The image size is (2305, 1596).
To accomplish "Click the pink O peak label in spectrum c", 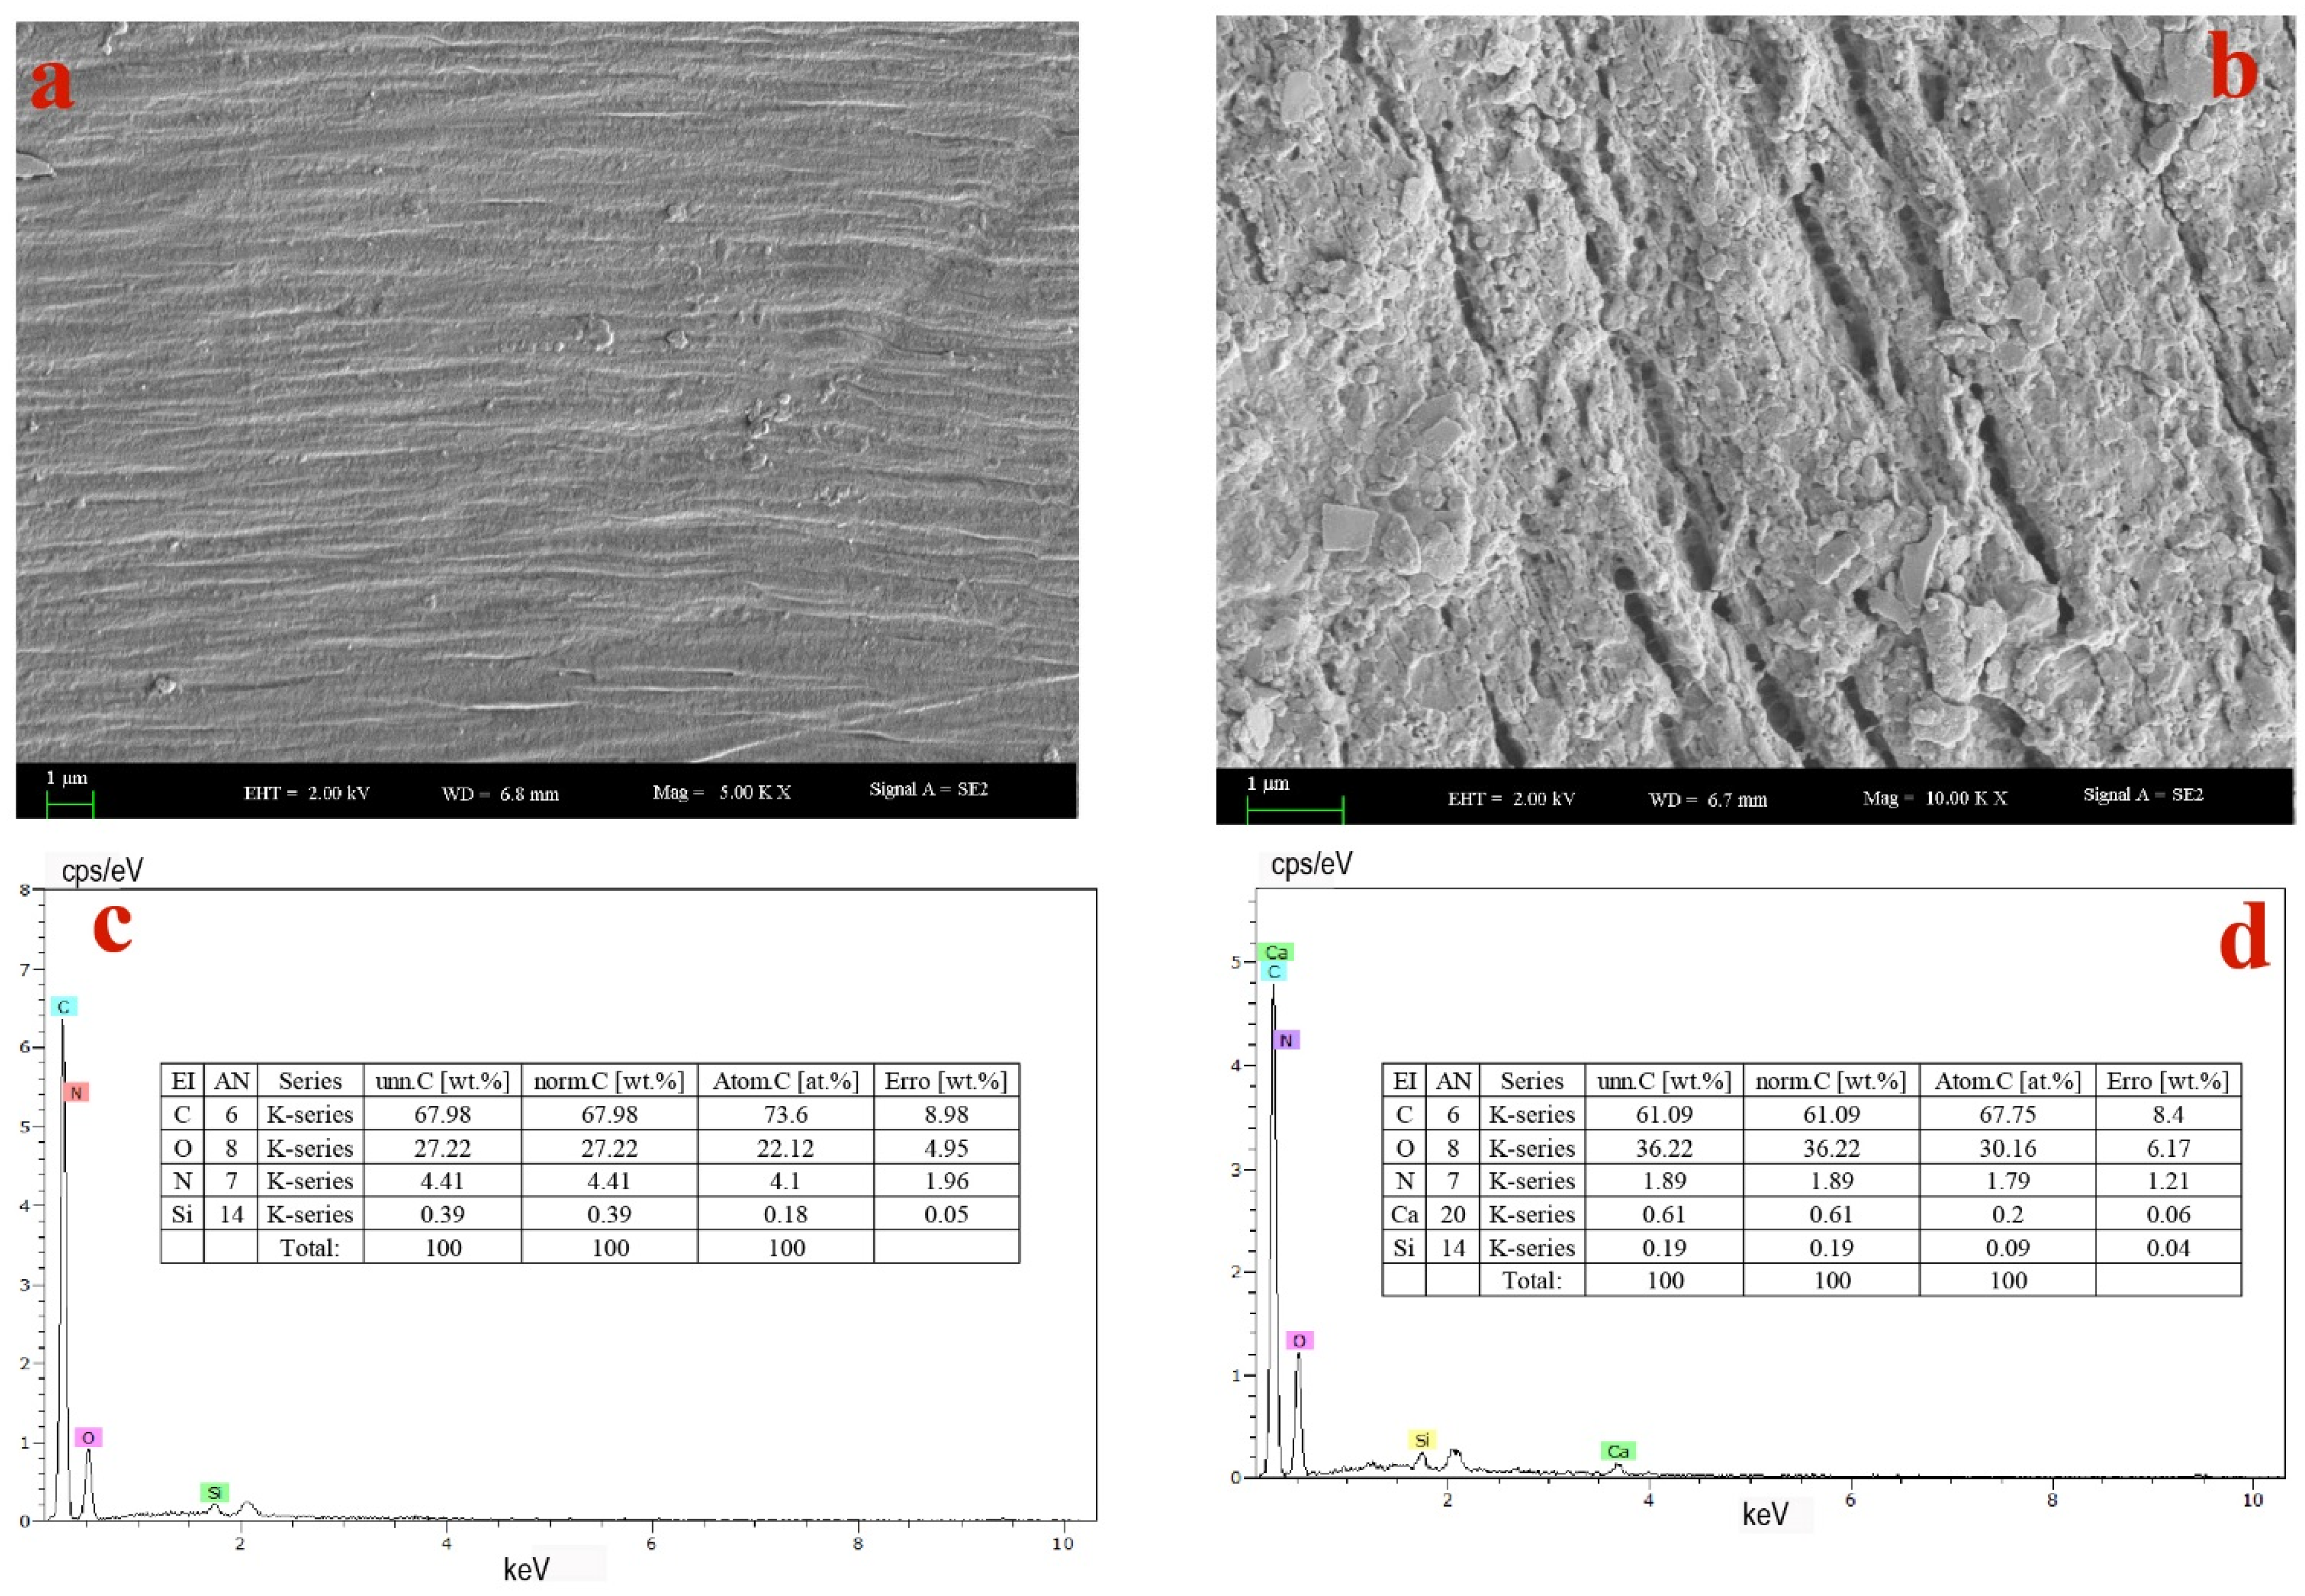I will coord(88,1438).
